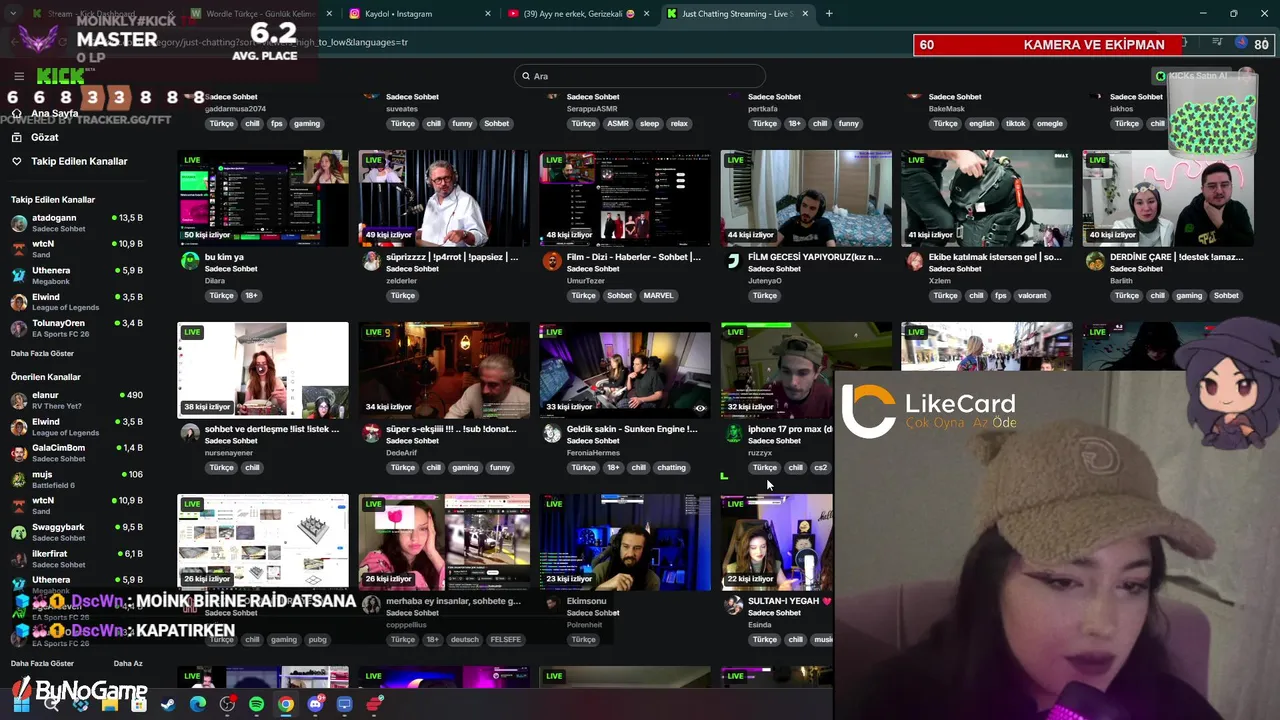Click the deutsch tag under coppellius
The height and width of the screenshot is (720, 1280).
pyautogui.click(x=465, y=640)
